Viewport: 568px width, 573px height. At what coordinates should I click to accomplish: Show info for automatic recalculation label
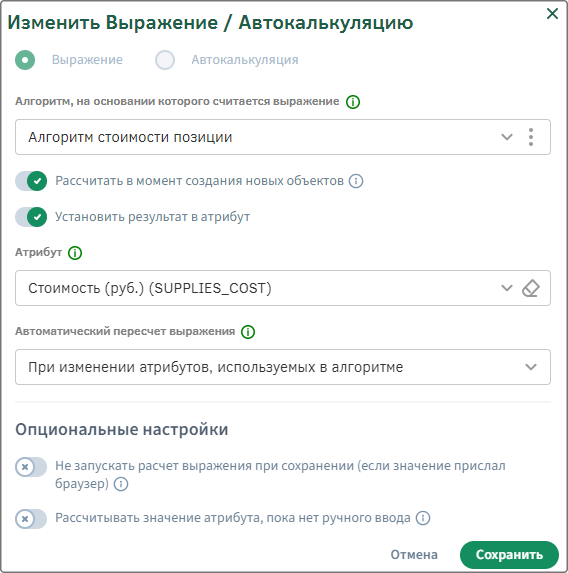(x=248, y=332)
